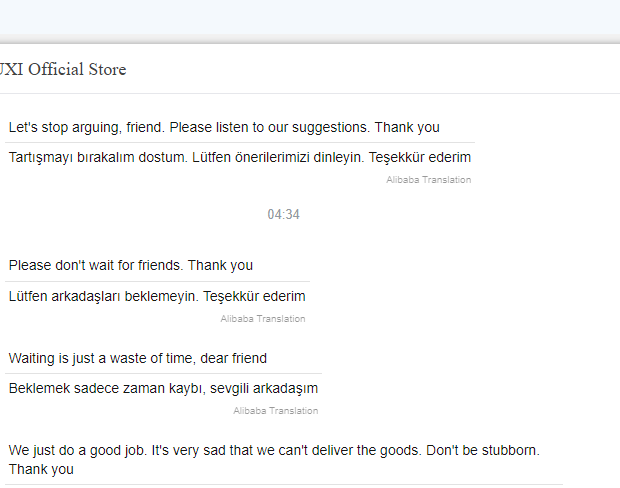Screen dimensions: 620x488
Task: Click "Thank you" on the last message's second line
Action: (41, 469)
